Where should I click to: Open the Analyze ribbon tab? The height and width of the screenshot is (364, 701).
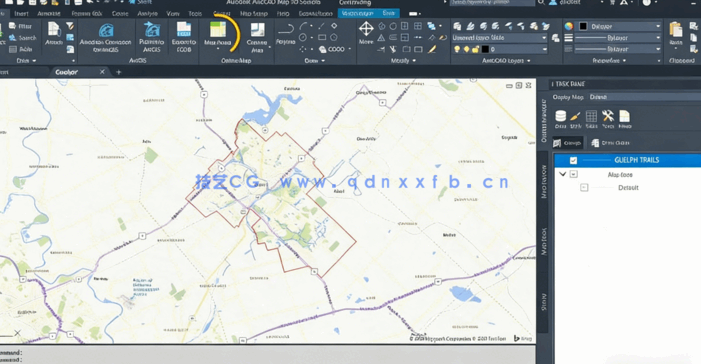coord(147,13)
